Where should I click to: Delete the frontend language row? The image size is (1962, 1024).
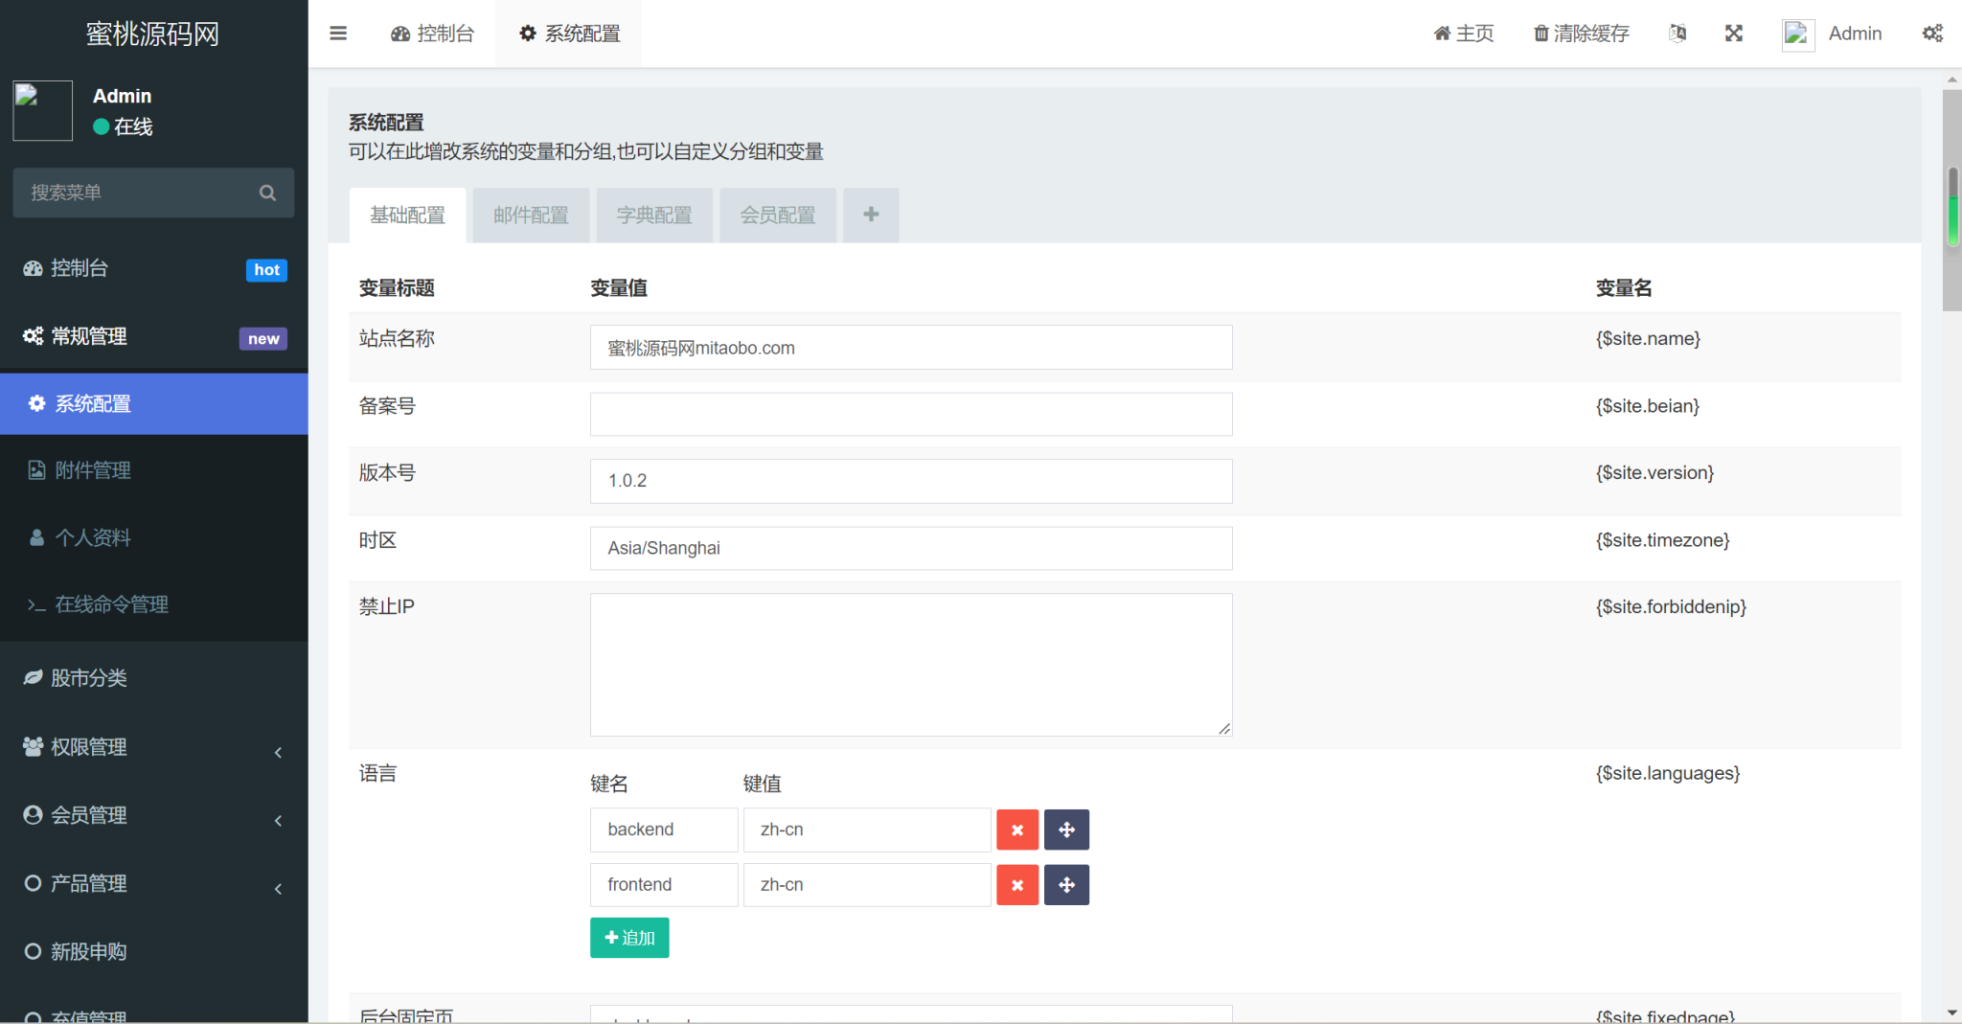pos(1017,885)
